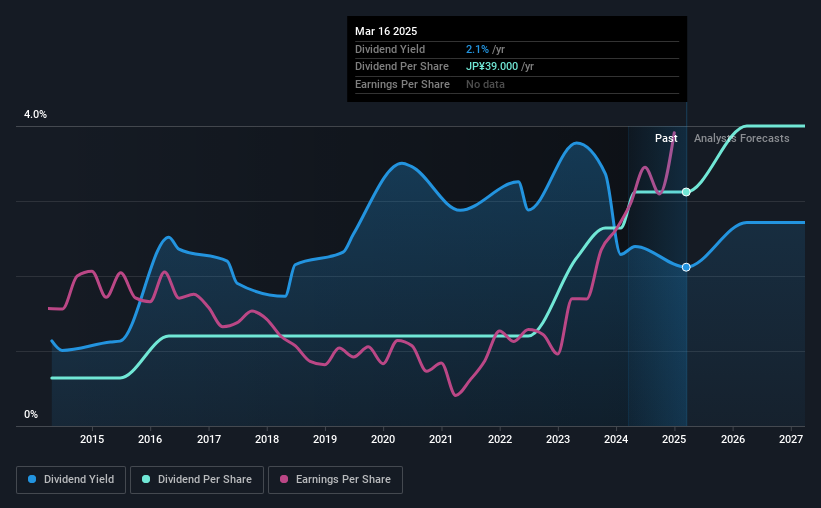Select the blue yield data point marker at Mar 2025

click(x=686, y=267)
